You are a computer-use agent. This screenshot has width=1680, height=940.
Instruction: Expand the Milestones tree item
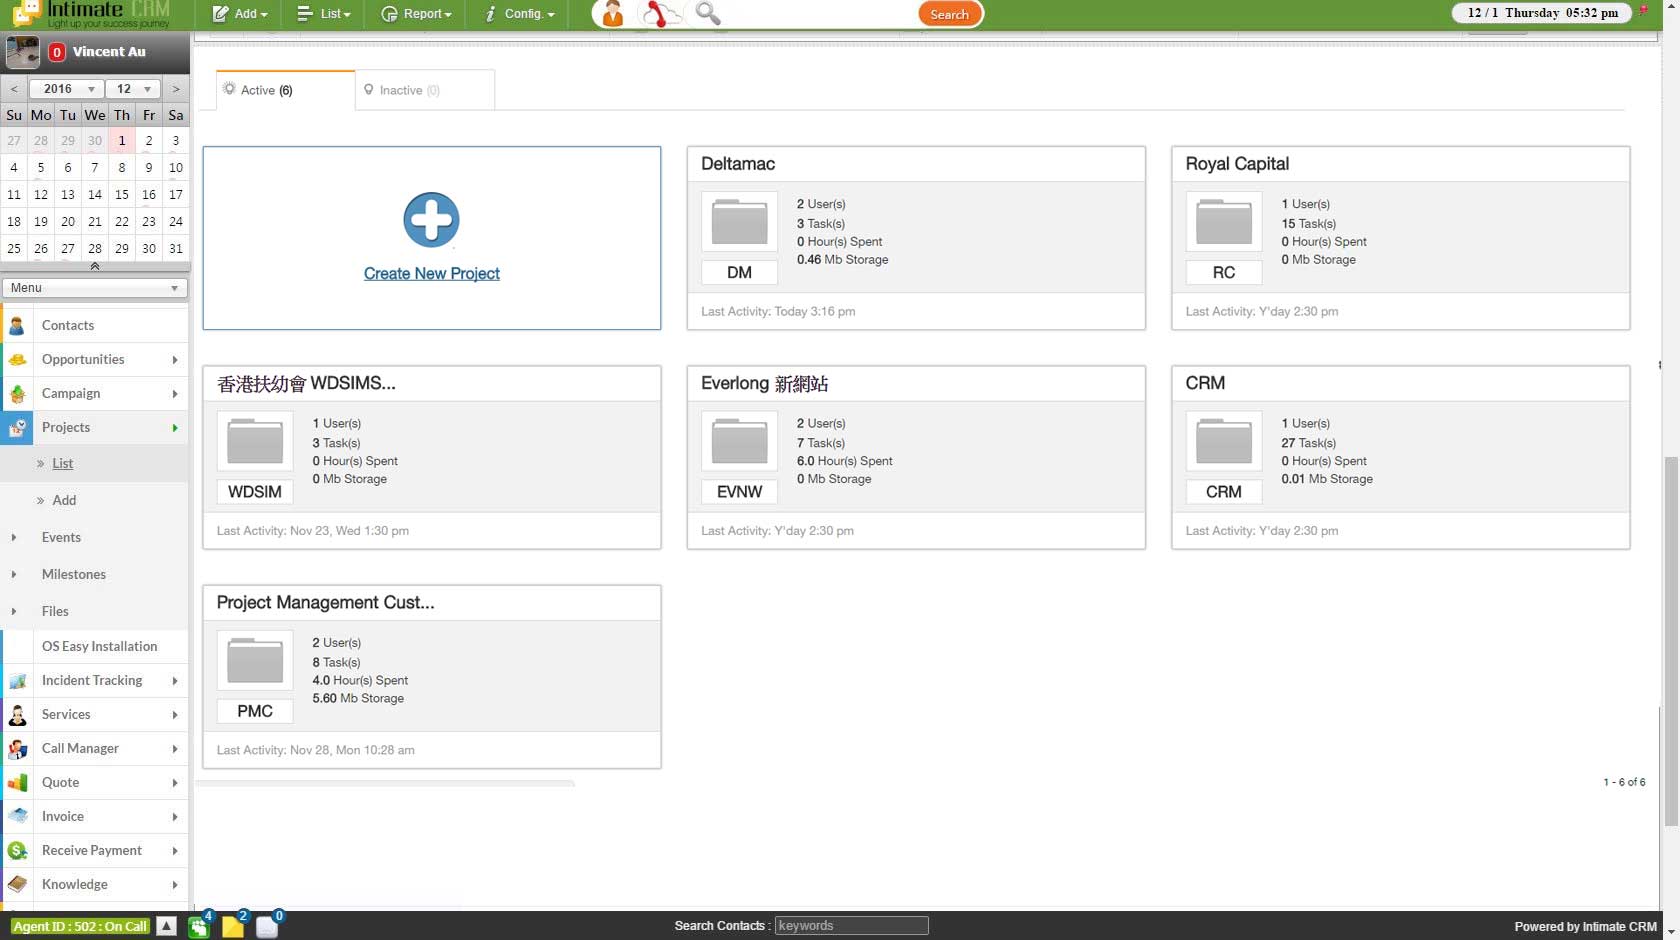pyautogui.click(x=14, y=575)
